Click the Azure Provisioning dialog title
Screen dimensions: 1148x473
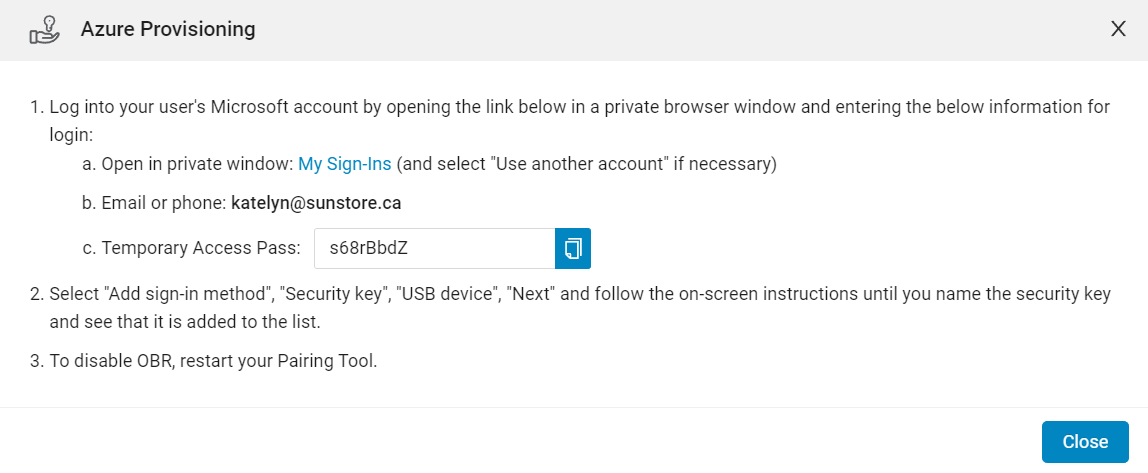tap(168, 29)
